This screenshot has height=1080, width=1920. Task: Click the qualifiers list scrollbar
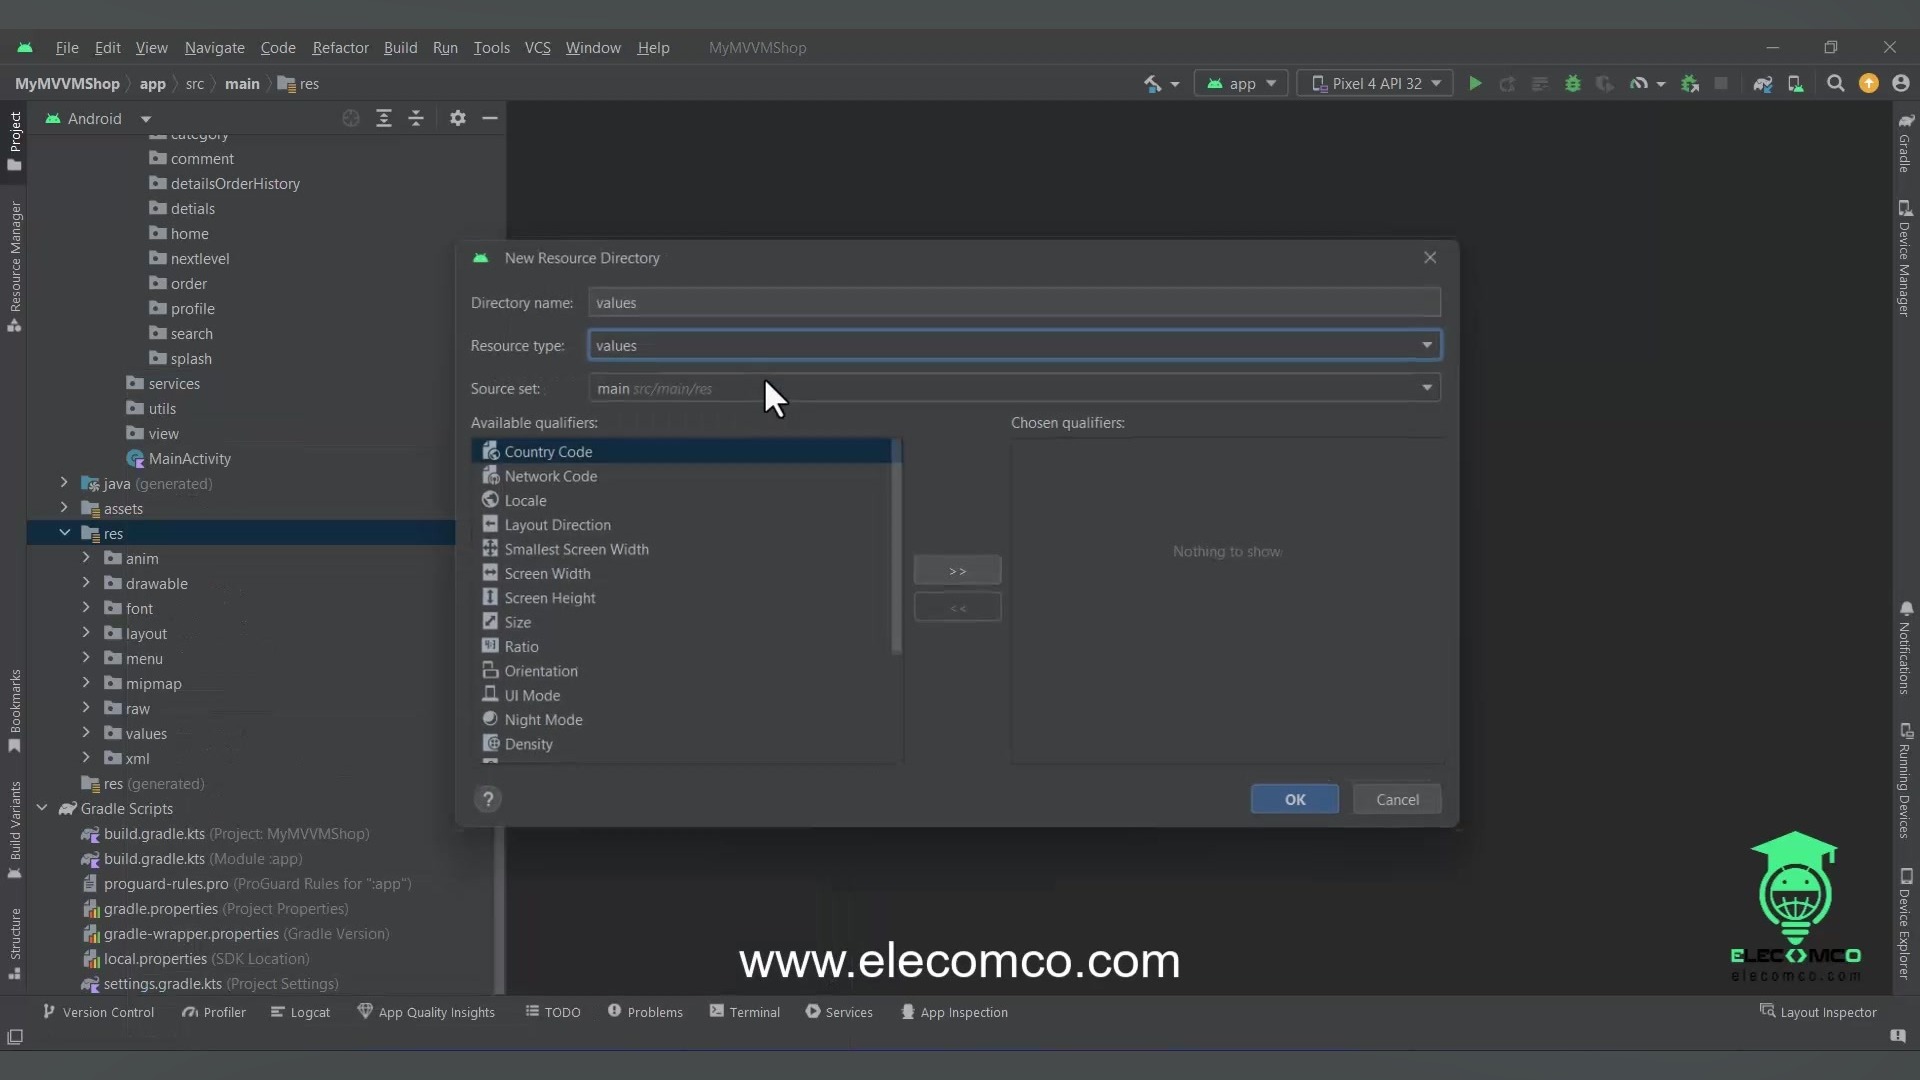pyautogui.click(x=896, y=550)
